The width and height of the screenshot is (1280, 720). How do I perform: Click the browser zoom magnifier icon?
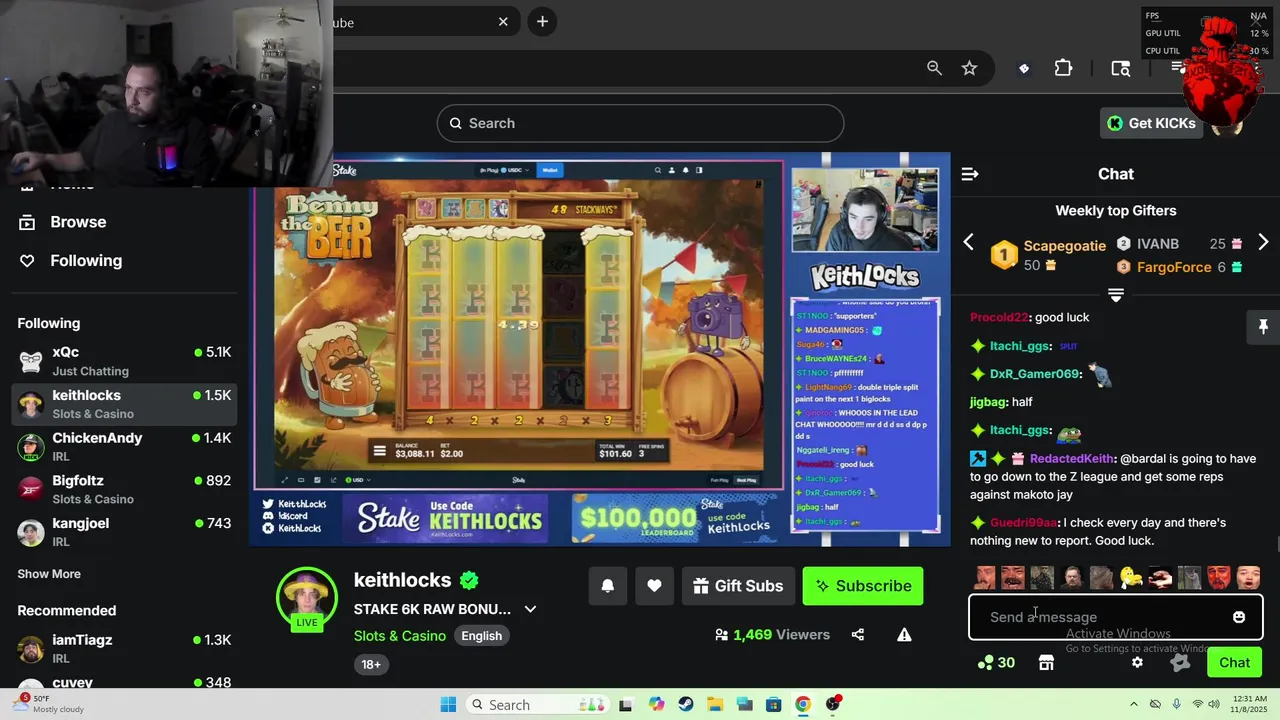coord(934,68)
